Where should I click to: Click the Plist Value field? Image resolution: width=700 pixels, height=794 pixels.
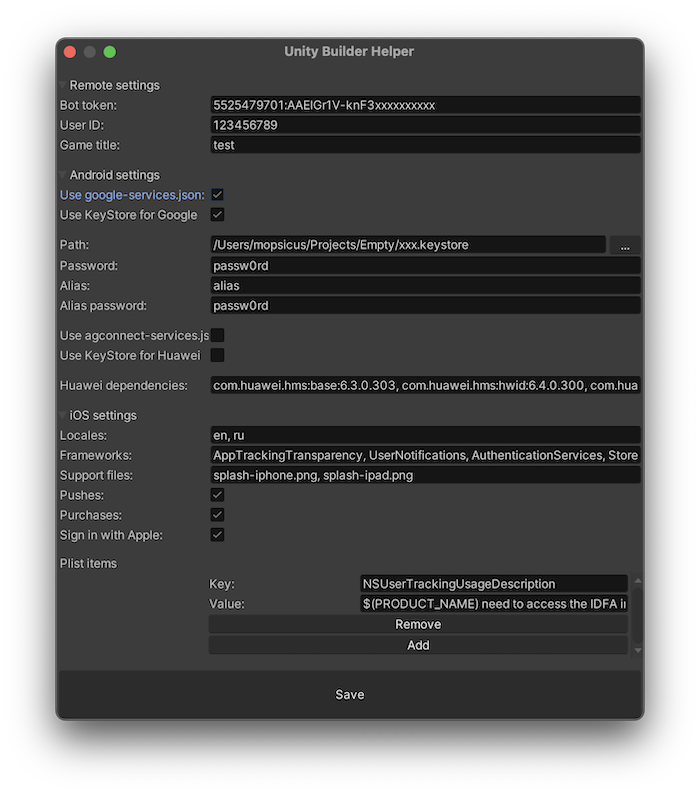(494, 604)
